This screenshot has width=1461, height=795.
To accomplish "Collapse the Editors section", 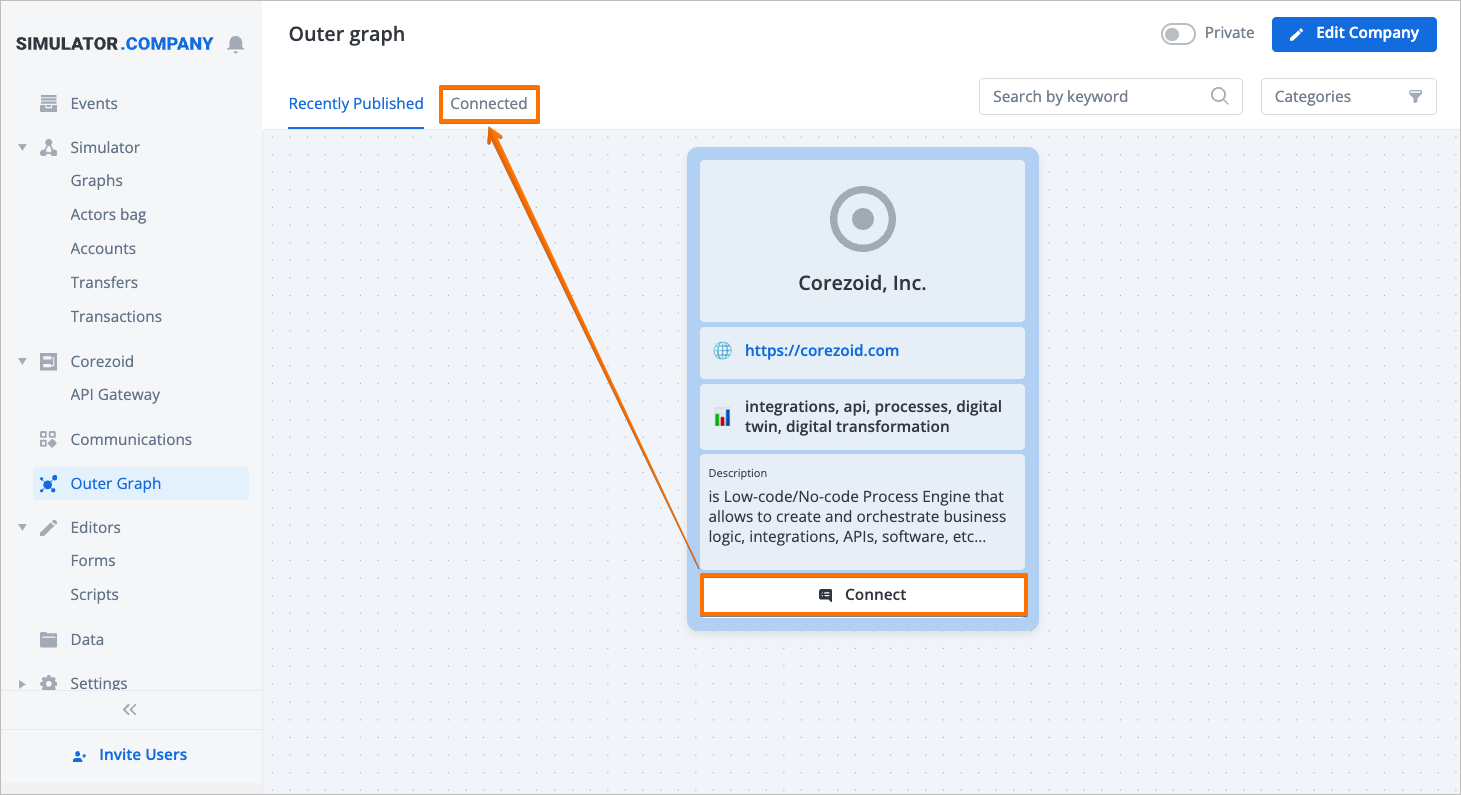I will 22,527.
